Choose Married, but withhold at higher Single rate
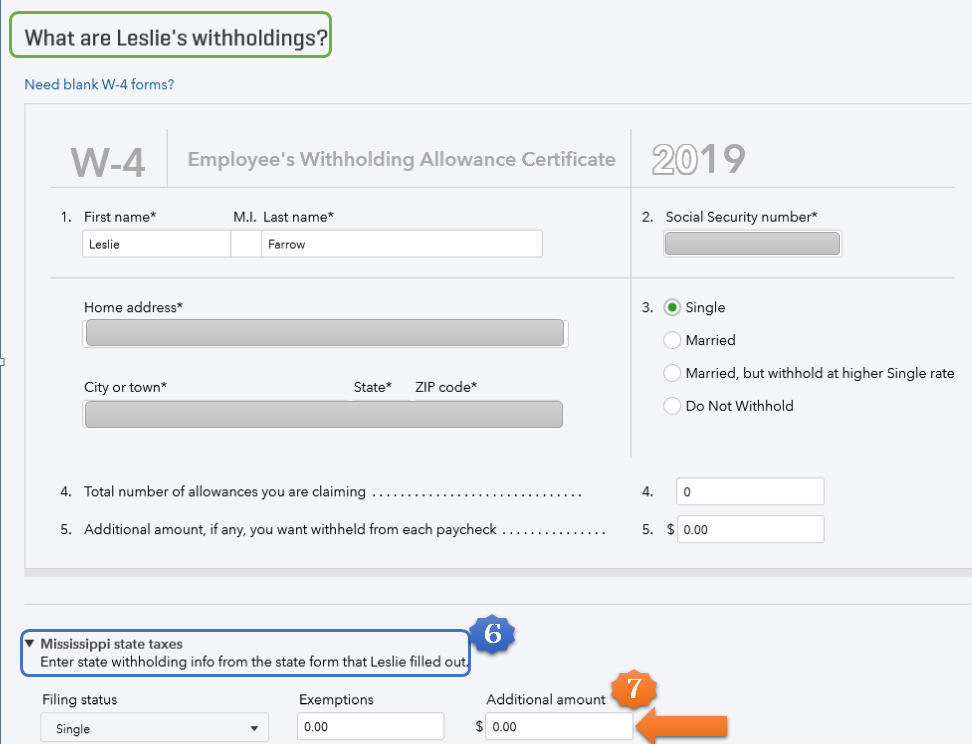The width and height of the screenshot is (972, 744). (x=673, y=374)
